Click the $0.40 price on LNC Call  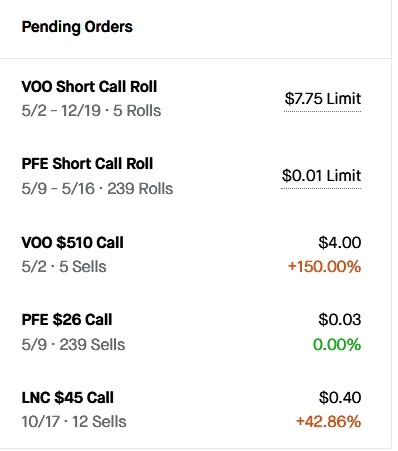coord(340,397)
